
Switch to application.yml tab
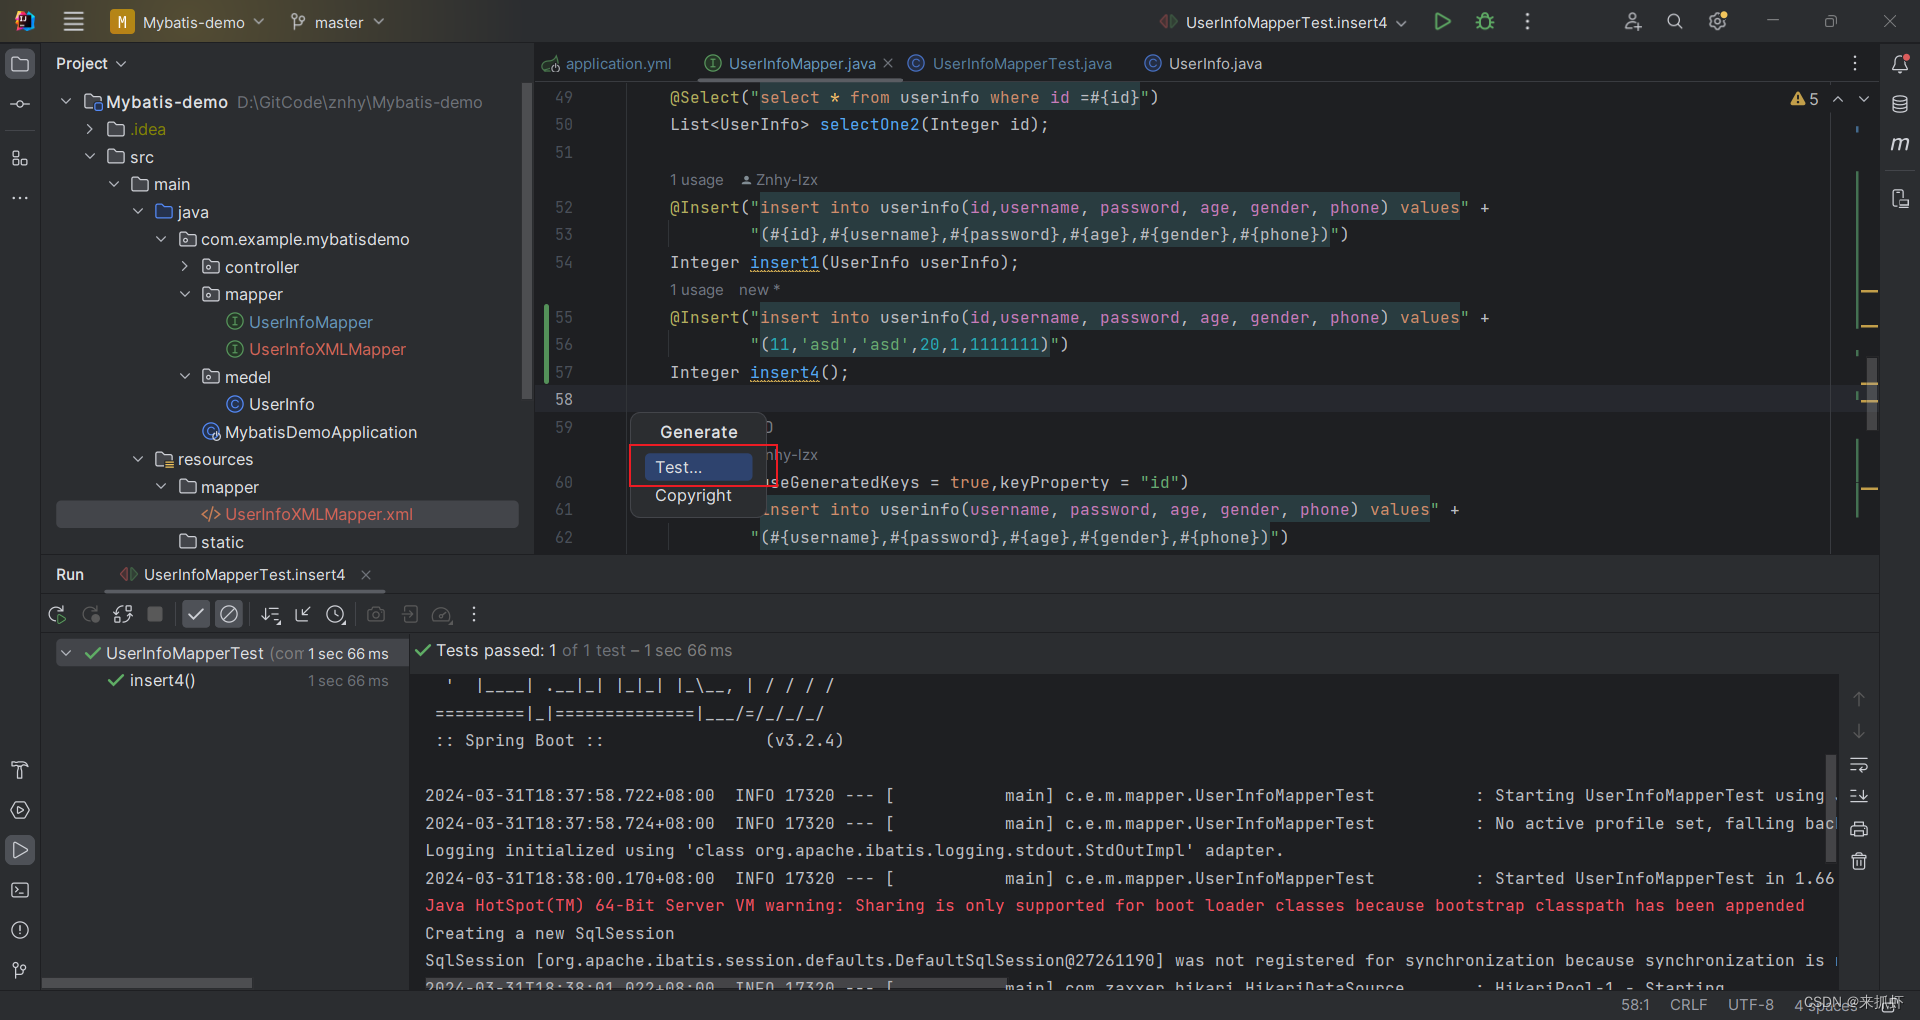608,63
